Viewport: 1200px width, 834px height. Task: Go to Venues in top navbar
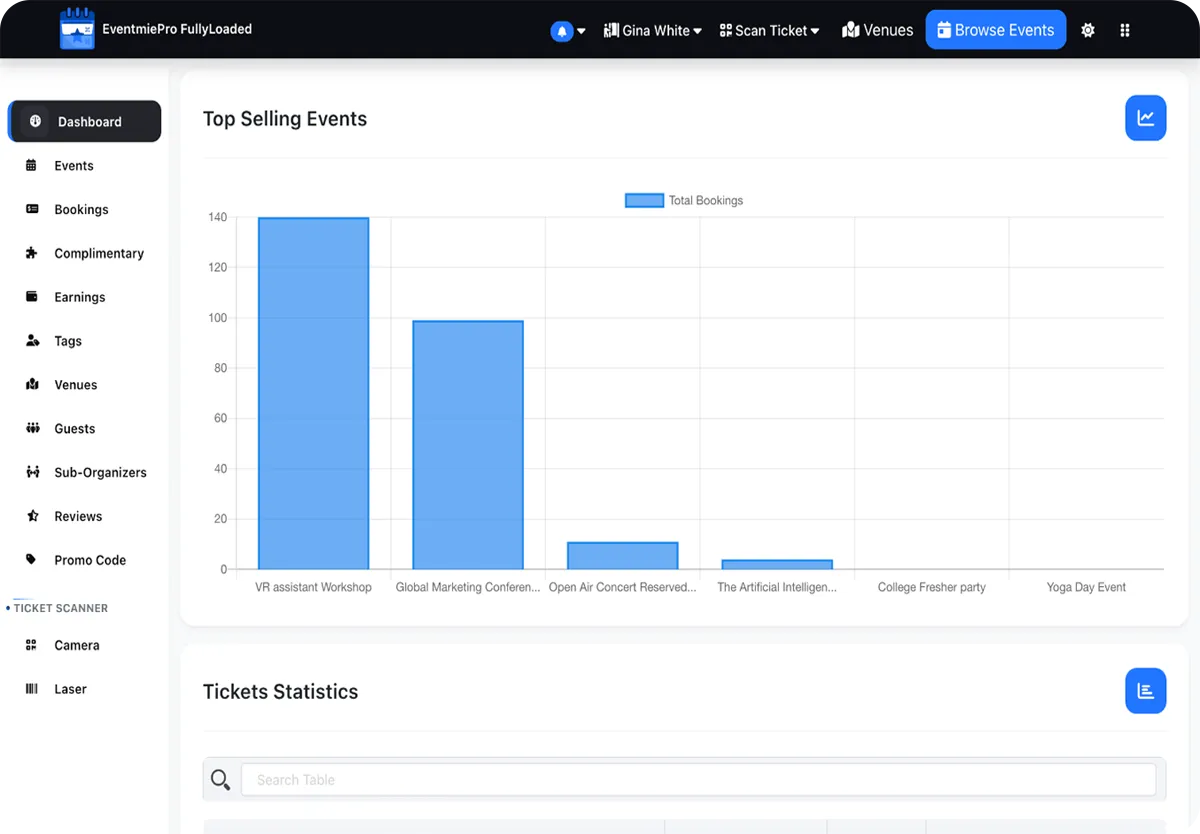click(878, 30)
